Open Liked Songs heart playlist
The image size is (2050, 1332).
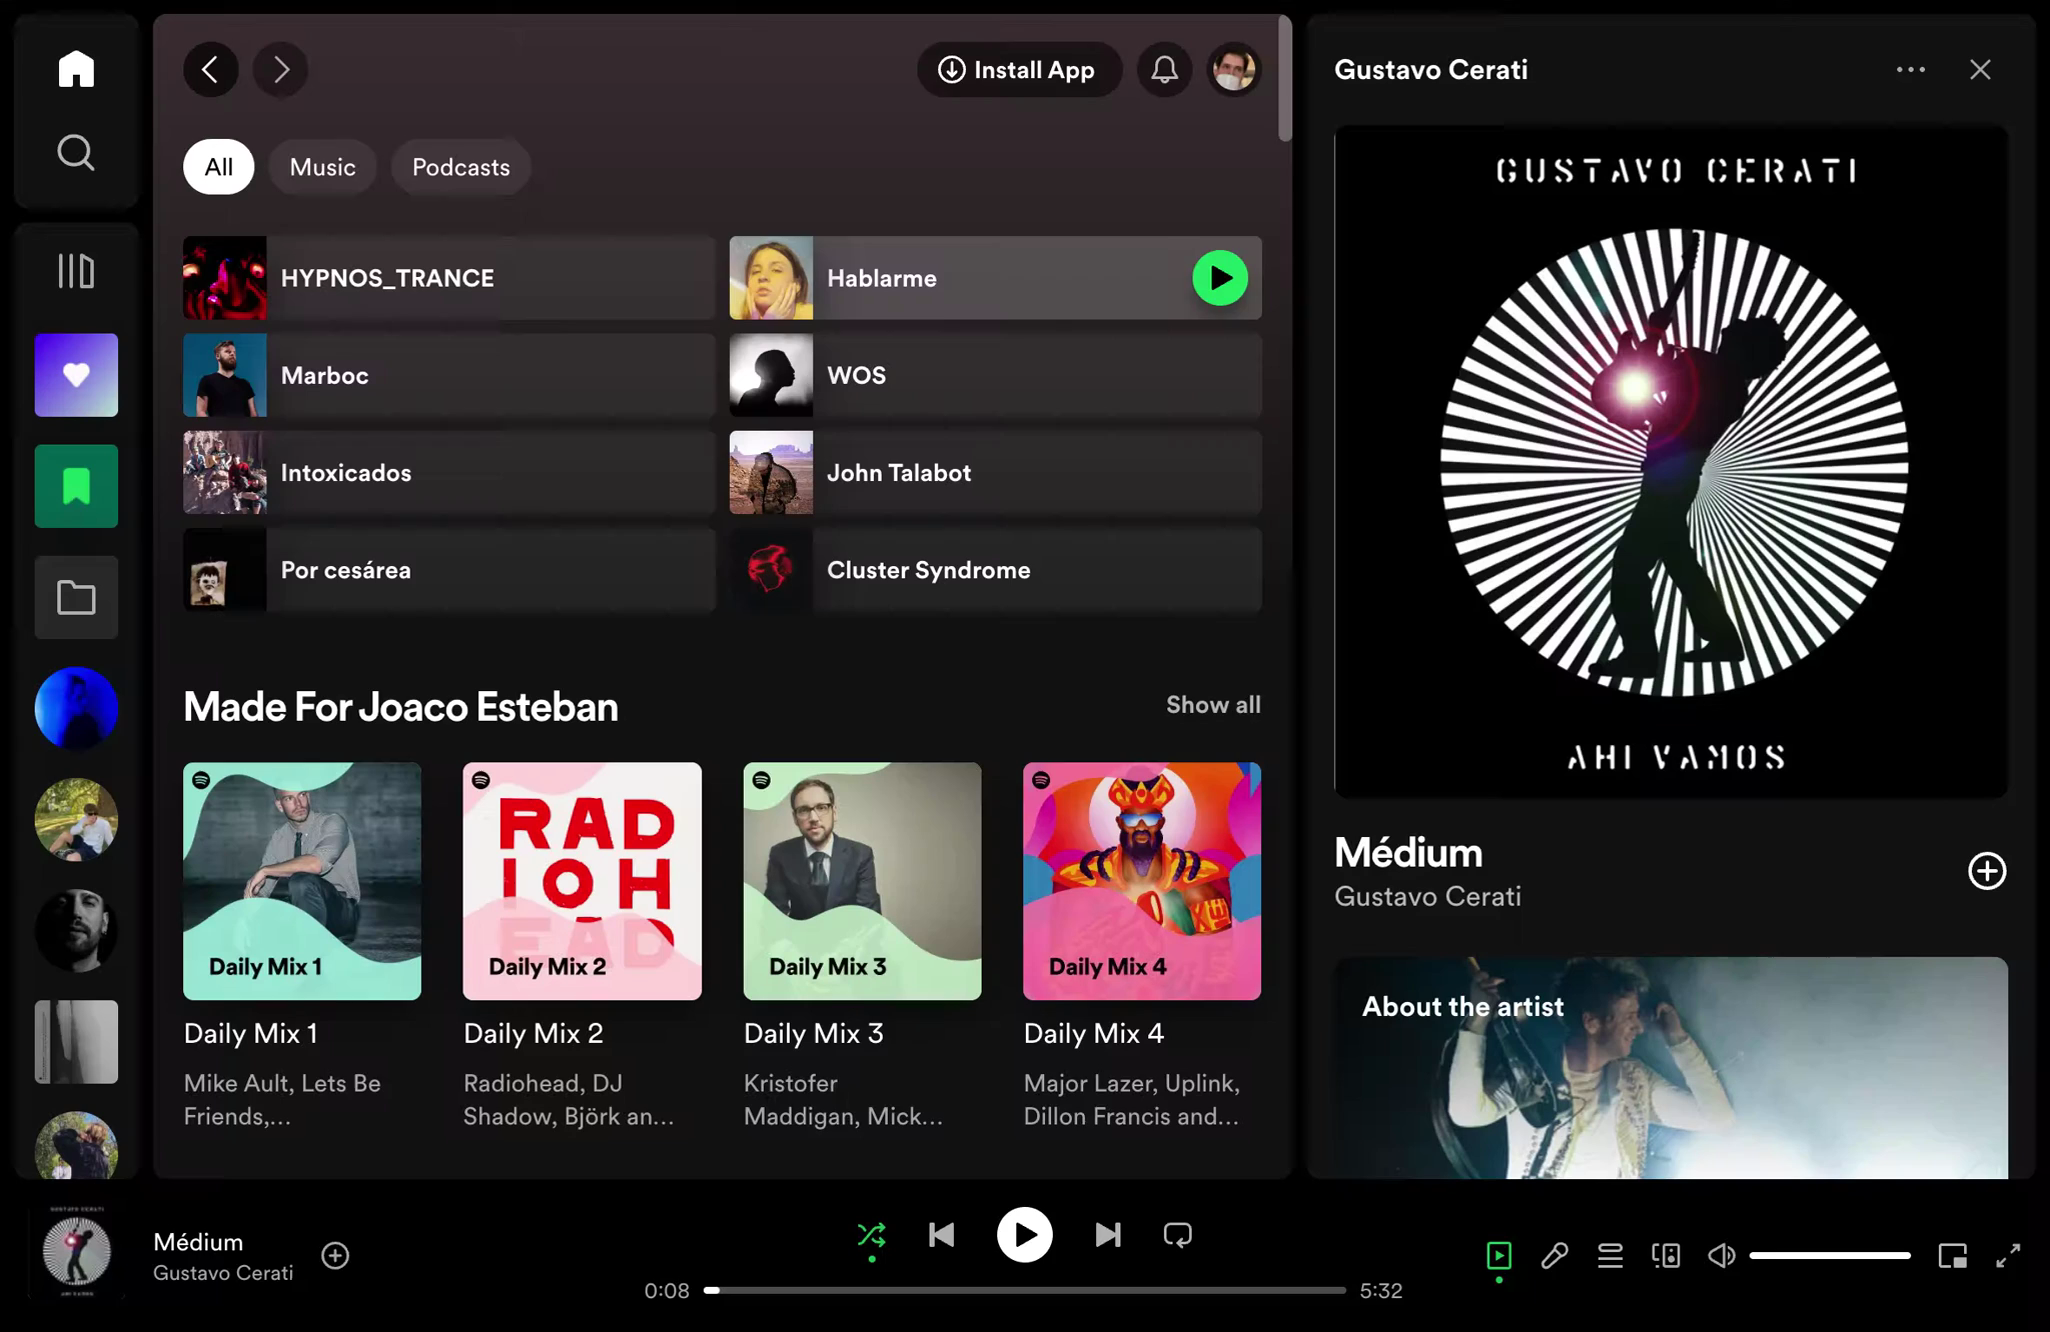coord(76,375)
